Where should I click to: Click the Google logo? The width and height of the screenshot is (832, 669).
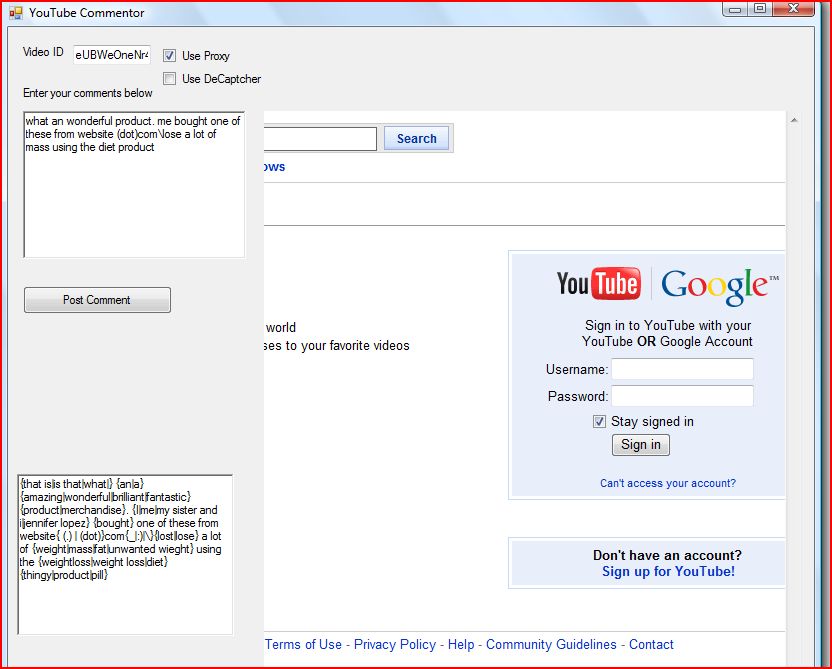(x=720, y=286)
